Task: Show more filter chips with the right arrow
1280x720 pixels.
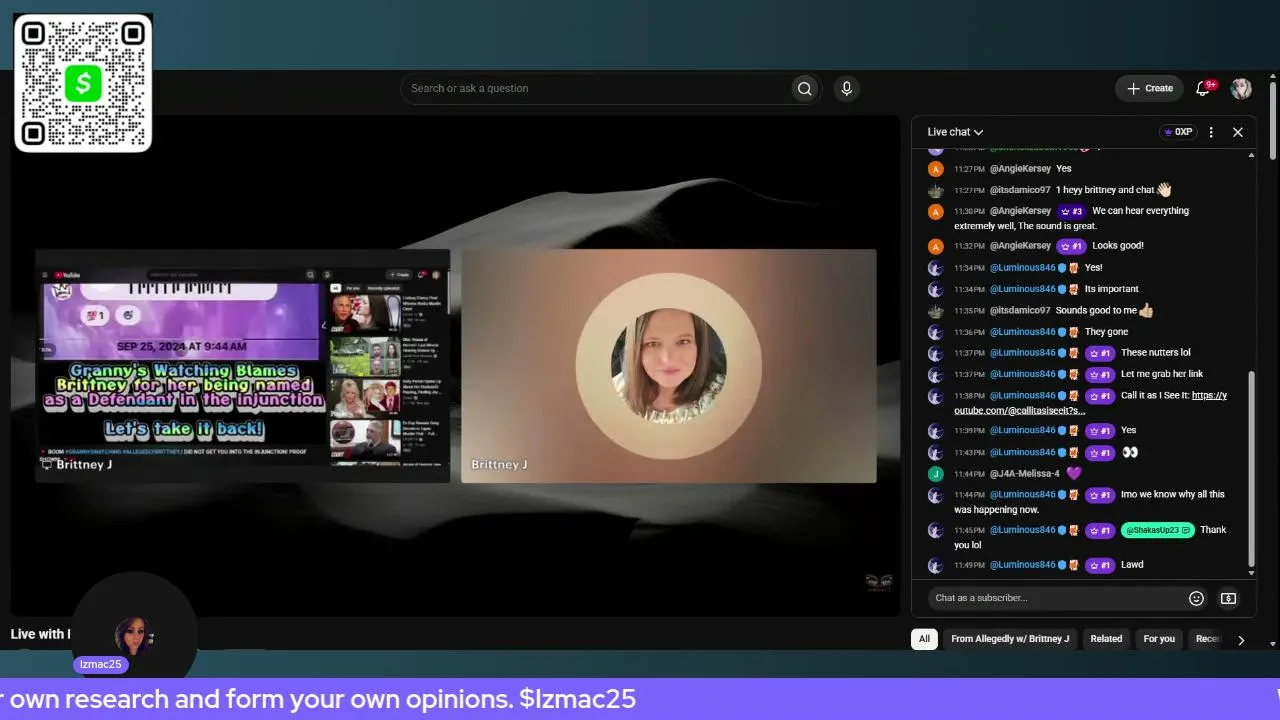Action: [1241, 639]
